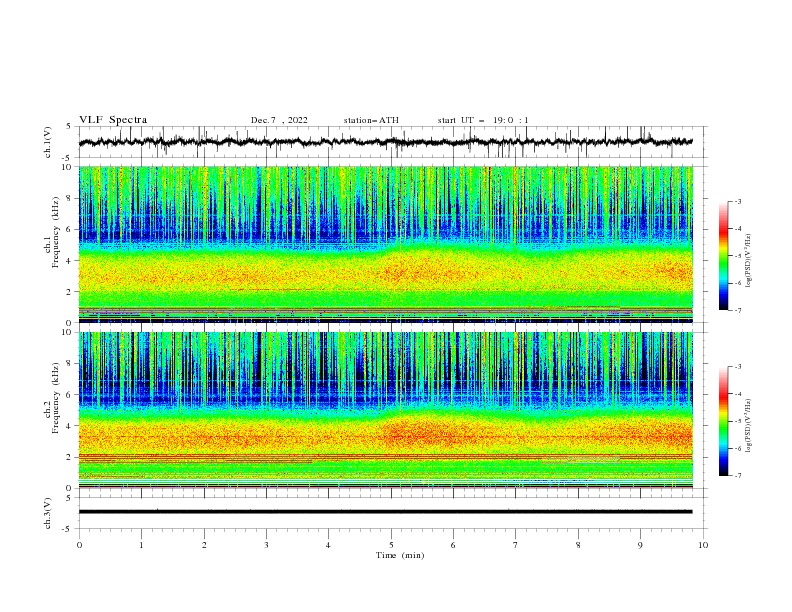Click the ch.1 voltage waveform trace
Image resolution: width=792 pixels, height=612 pixels.
[385, 142]
